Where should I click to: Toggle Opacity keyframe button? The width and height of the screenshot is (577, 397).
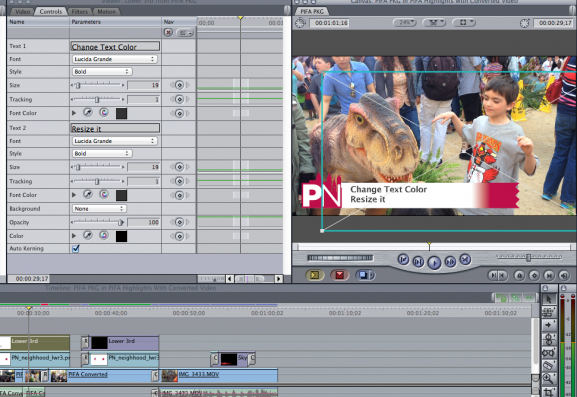179,222
